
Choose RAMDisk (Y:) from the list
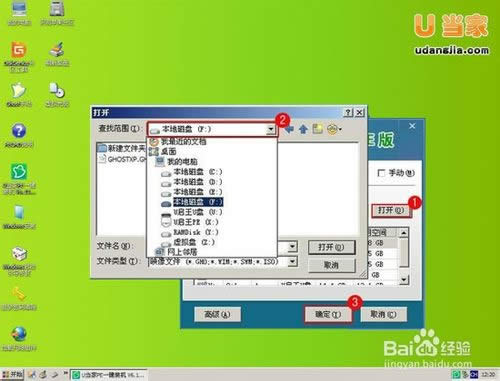[190, 232]
